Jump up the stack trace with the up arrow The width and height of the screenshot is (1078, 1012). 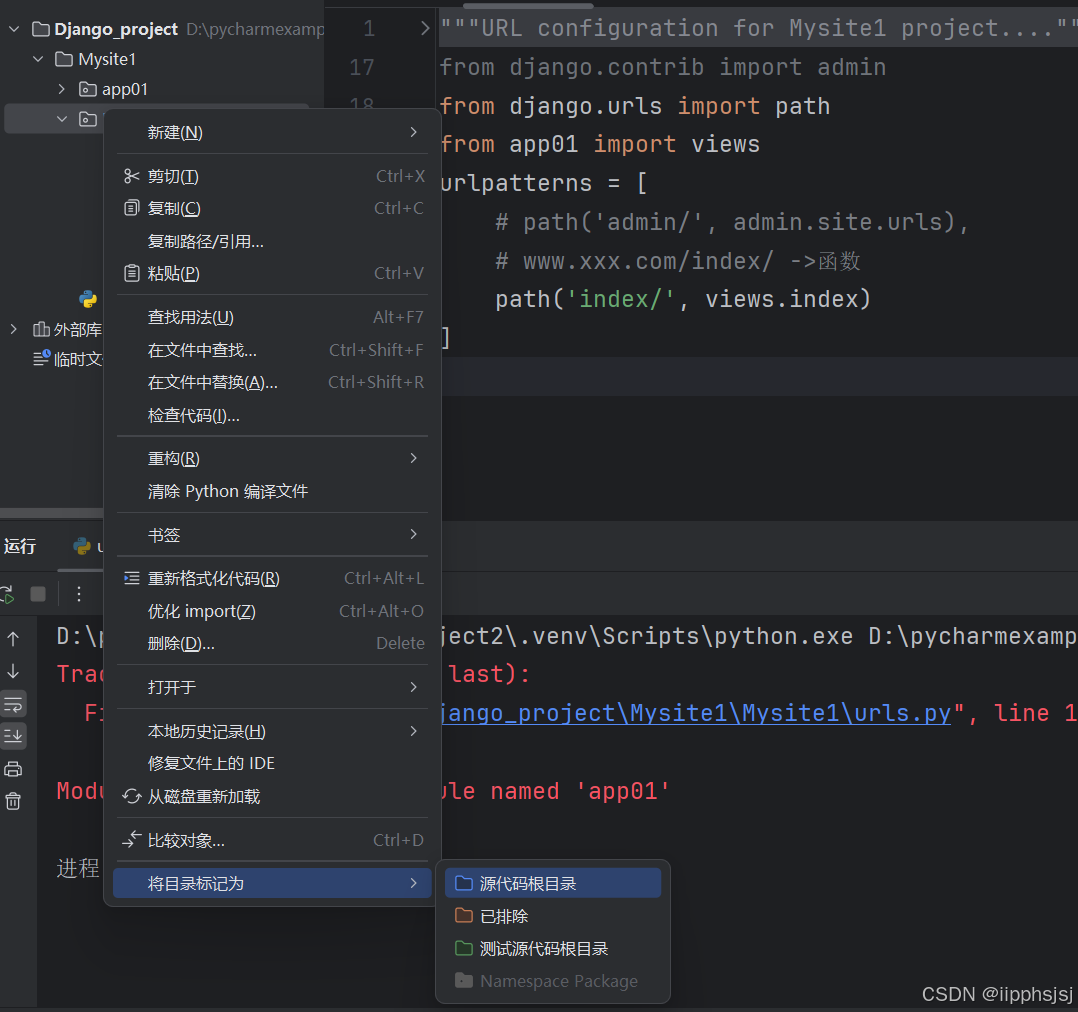tap(13, 637)
